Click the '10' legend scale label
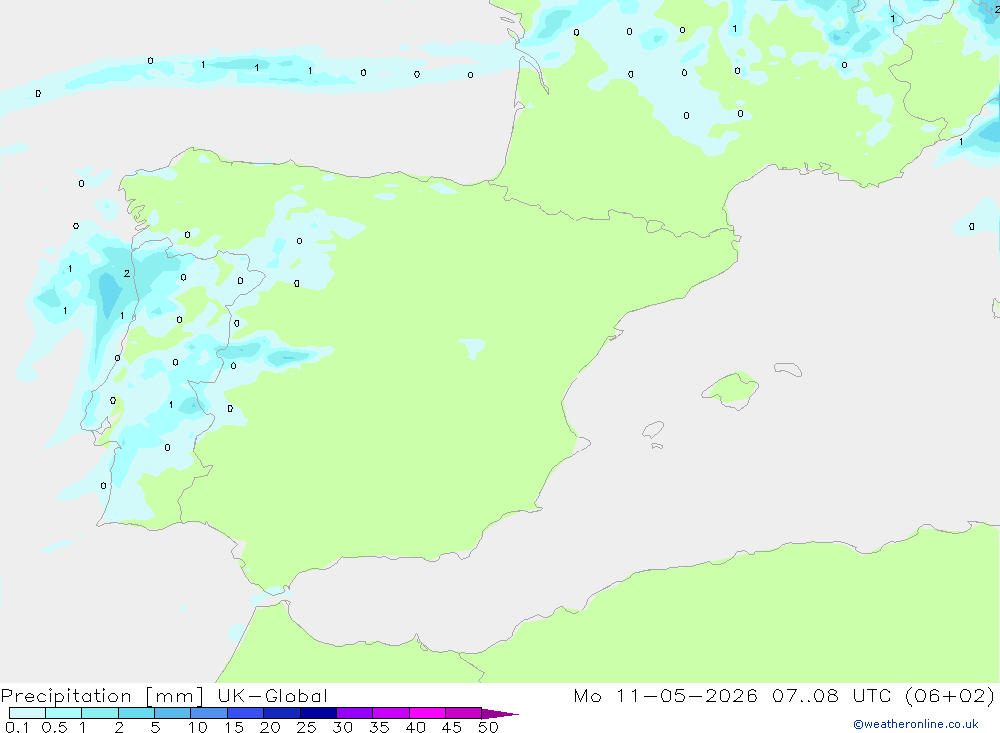 [198, 727]
